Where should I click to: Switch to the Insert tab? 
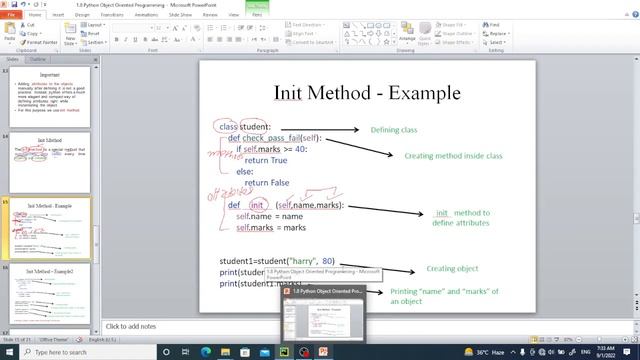58,15
